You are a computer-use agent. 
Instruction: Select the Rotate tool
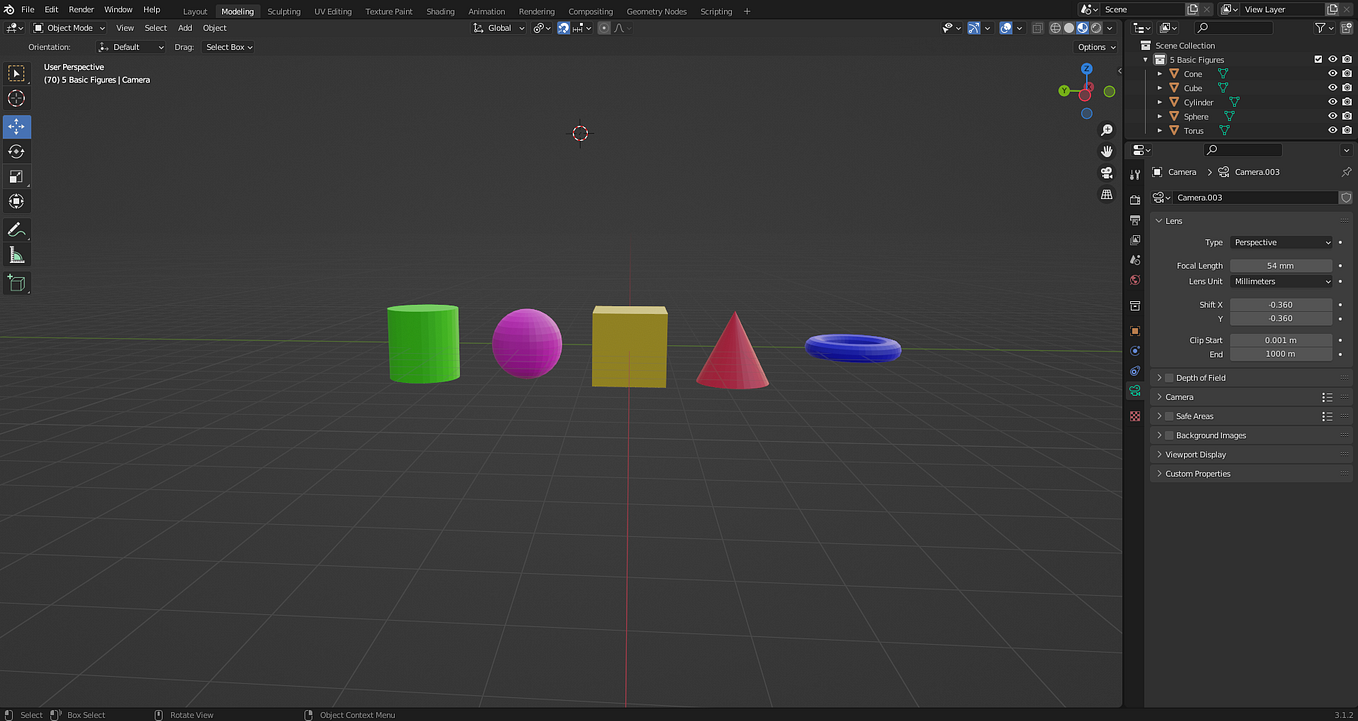16,151
